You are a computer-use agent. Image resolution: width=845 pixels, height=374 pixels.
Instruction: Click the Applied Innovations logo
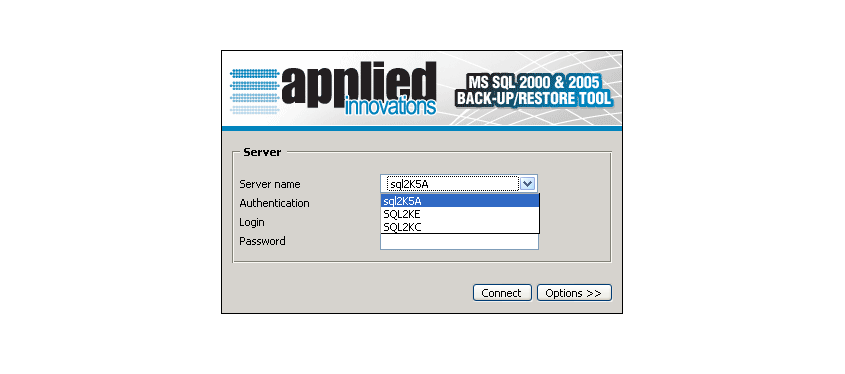[333, 88]
